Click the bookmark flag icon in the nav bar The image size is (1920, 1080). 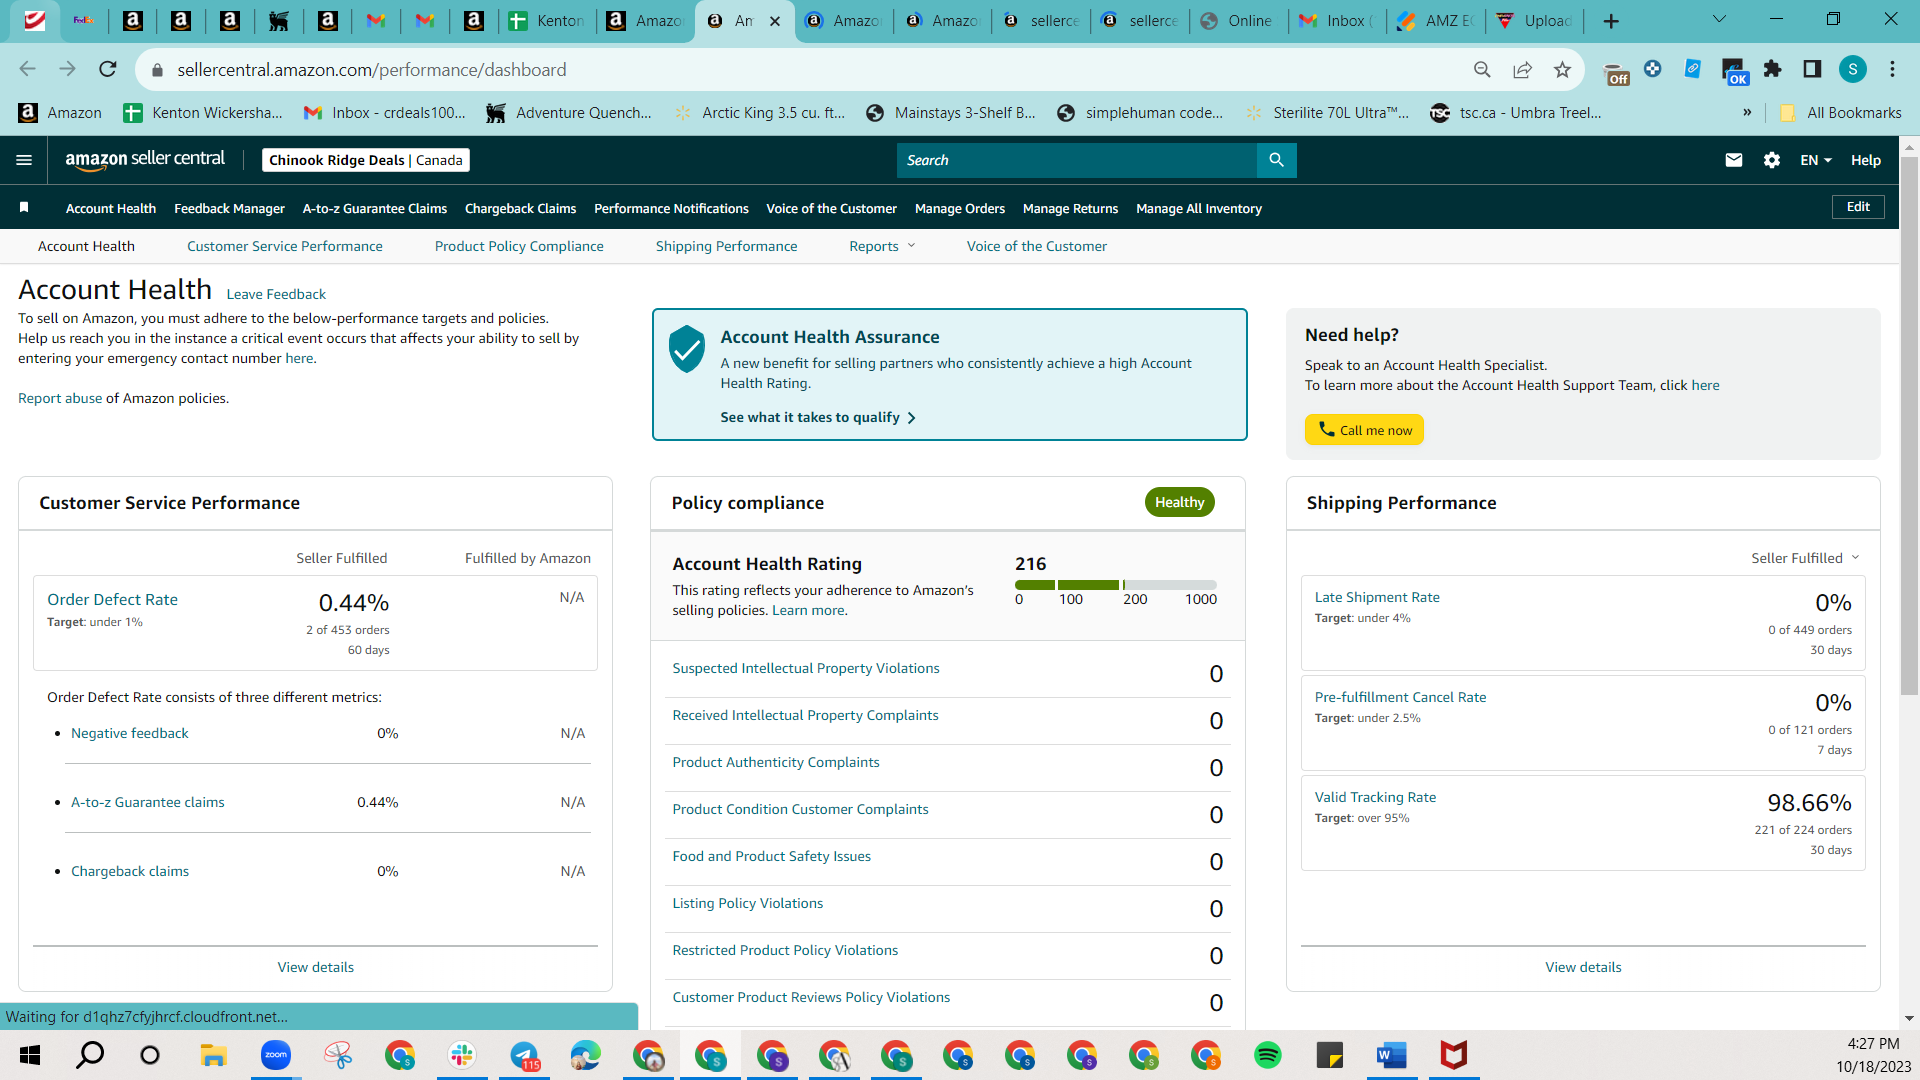pos(24,208)
